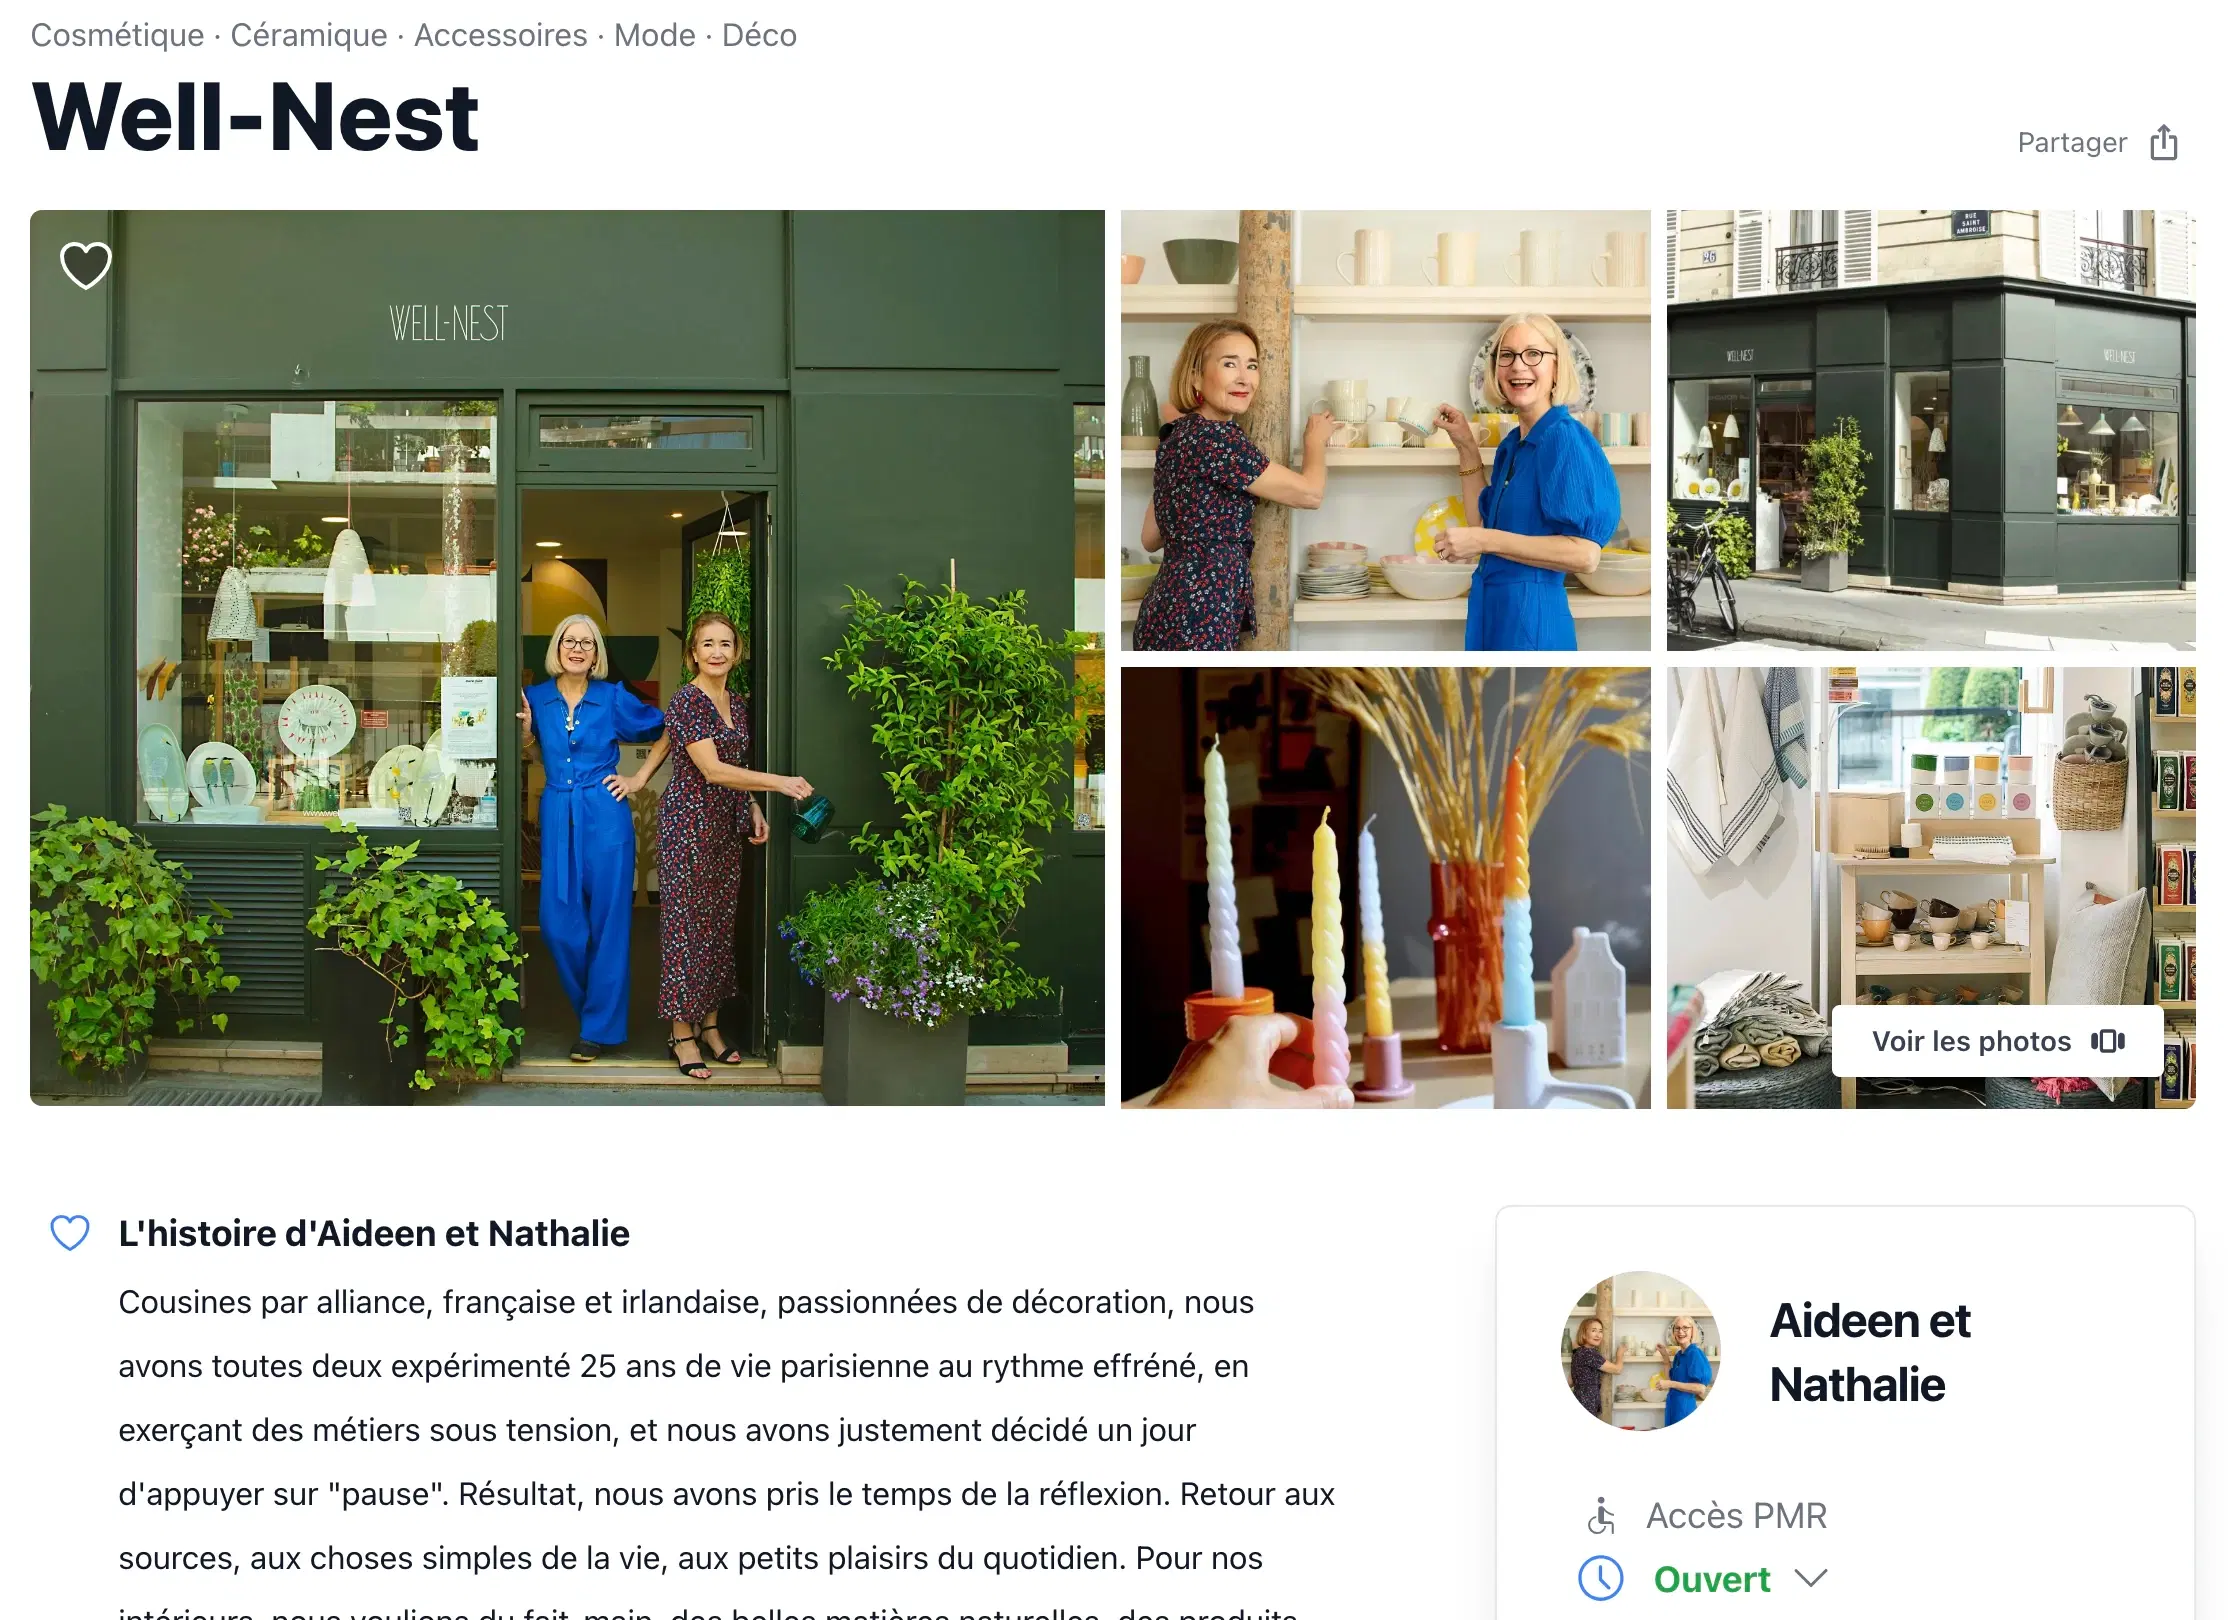The width and height of the screenshot is (2228, 1620).
Task: Open the Déco category
Action: [x=760, y=35]
